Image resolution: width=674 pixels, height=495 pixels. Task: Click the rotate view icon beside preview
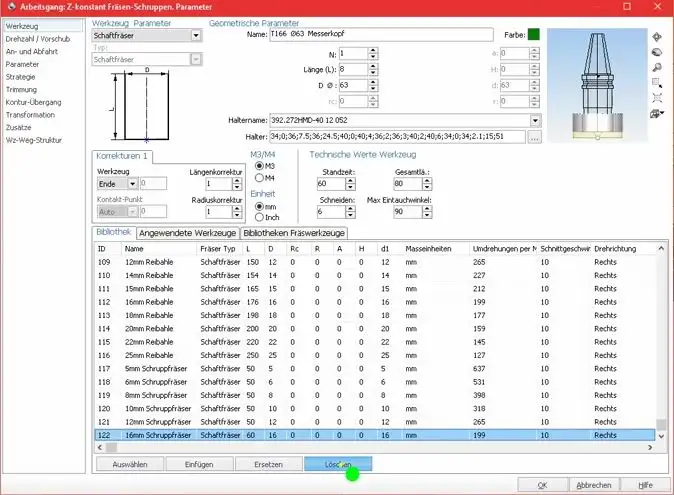coord(656,52)
